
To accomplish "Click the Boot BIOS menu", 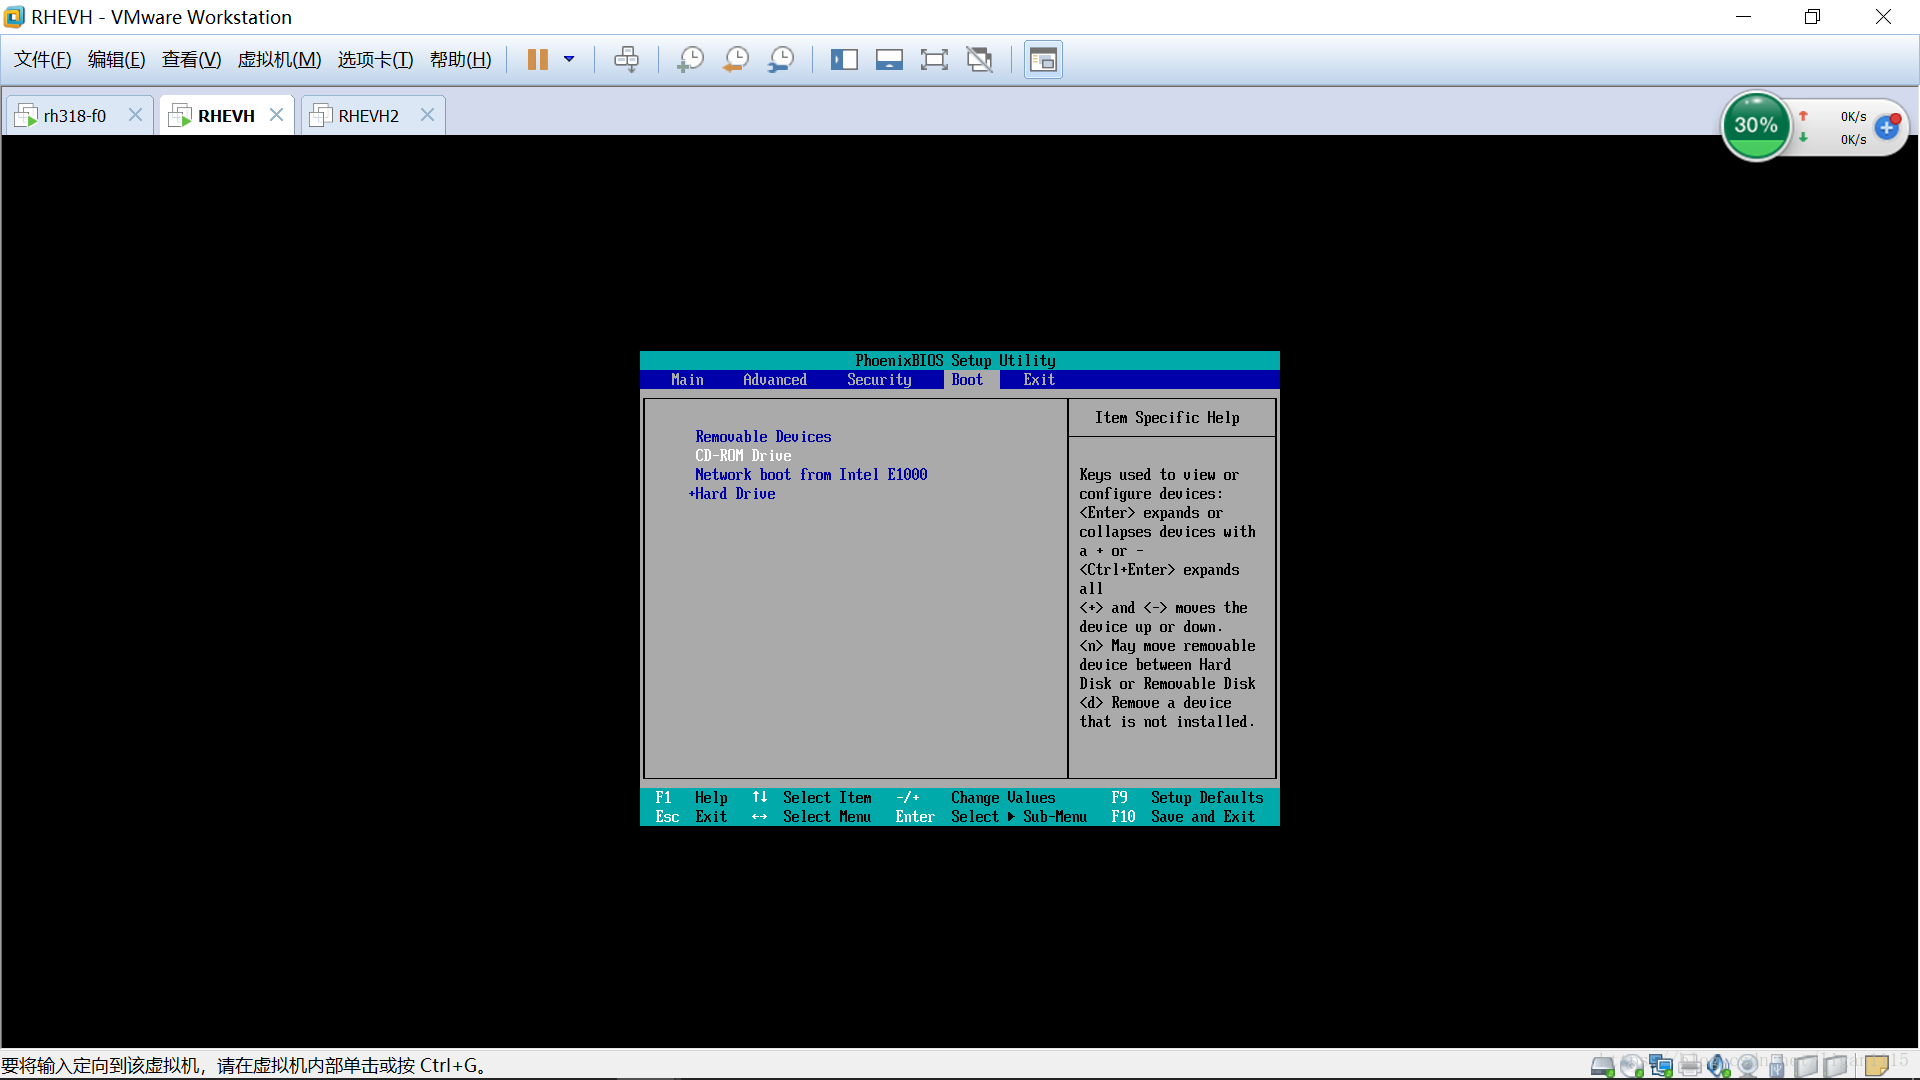I will pos(967,380).
